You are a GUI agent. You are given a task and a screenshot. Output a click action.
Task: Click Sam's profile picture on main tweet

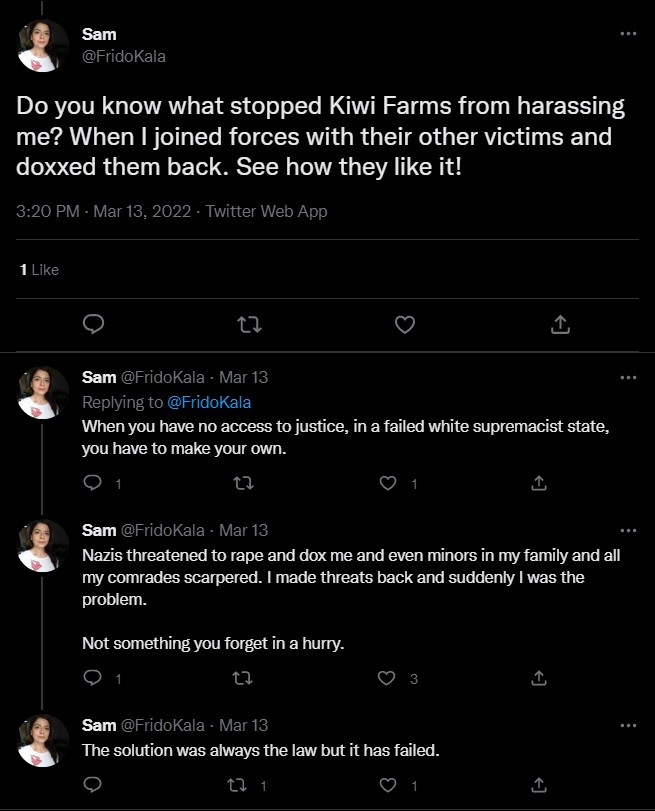coord(42,46)
